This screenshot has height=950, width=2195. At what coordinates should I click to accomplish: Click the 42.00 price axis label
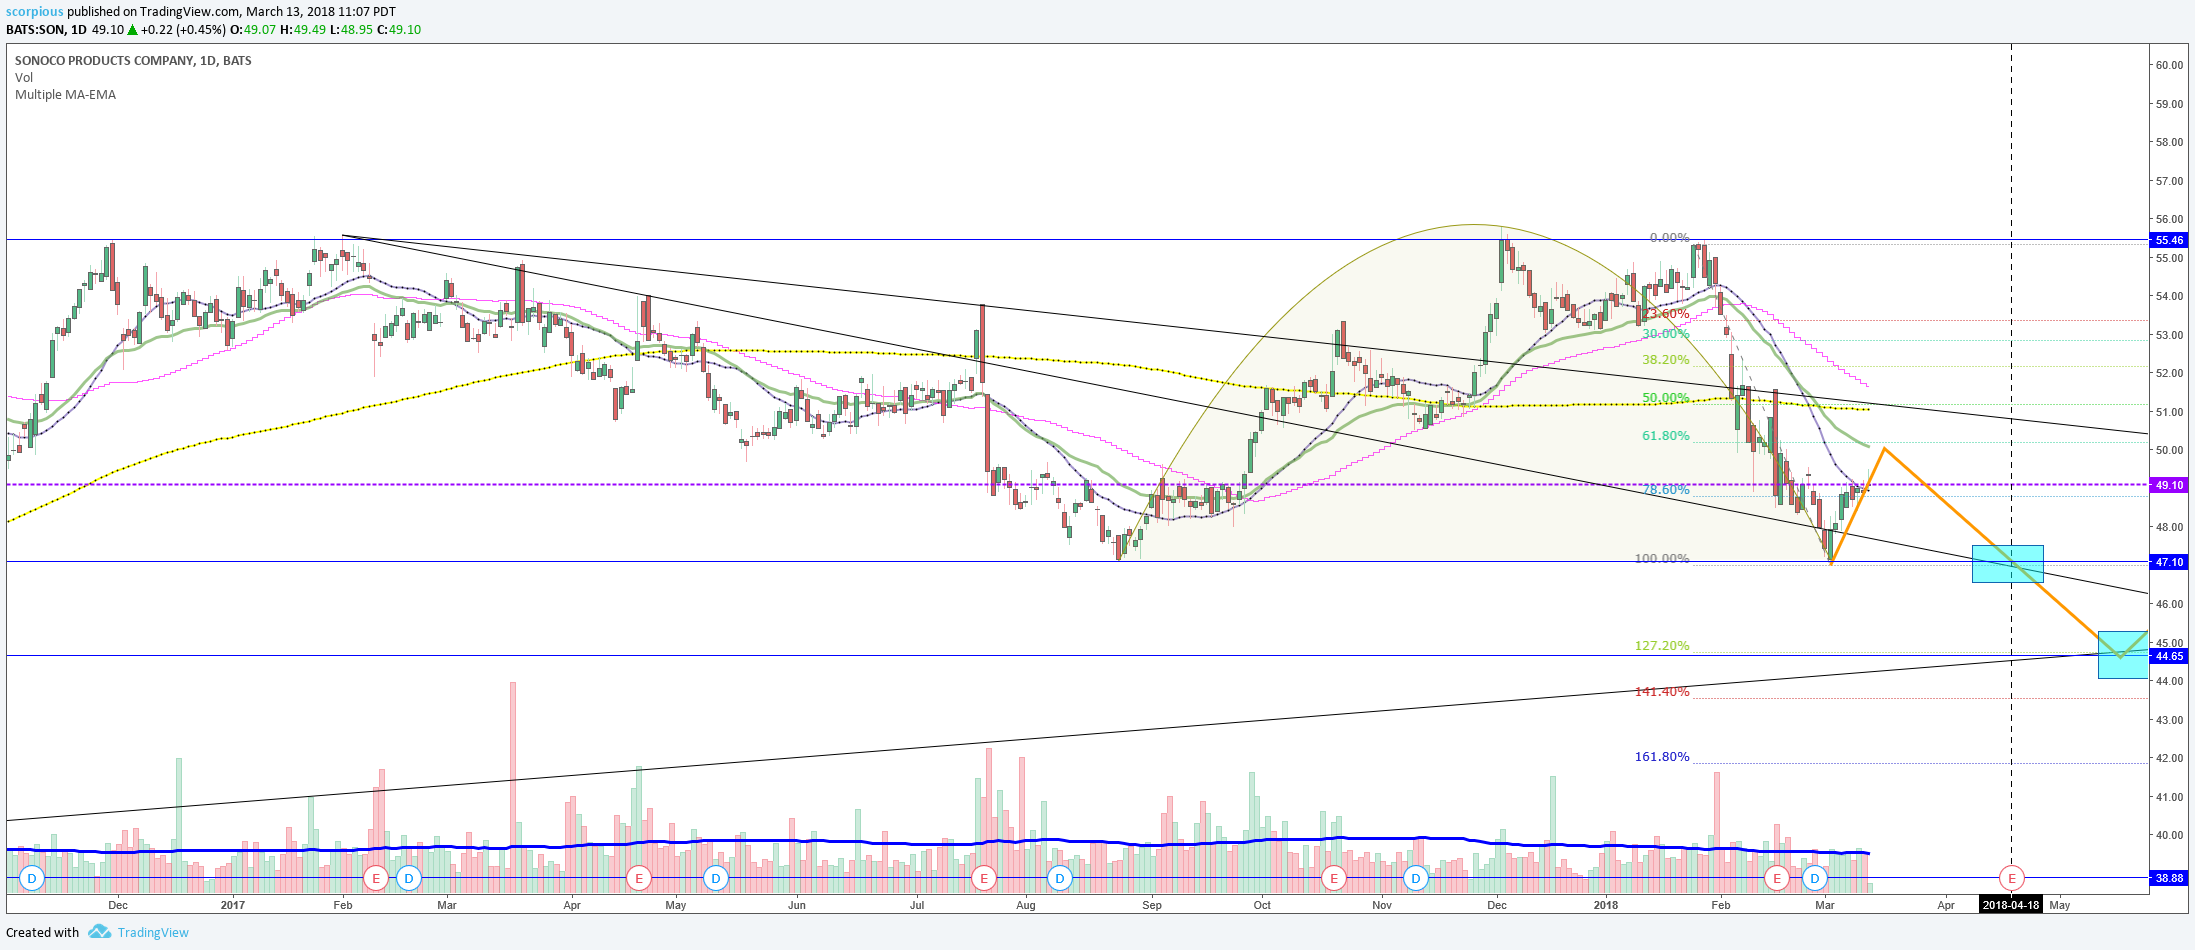pos(2169,759)
